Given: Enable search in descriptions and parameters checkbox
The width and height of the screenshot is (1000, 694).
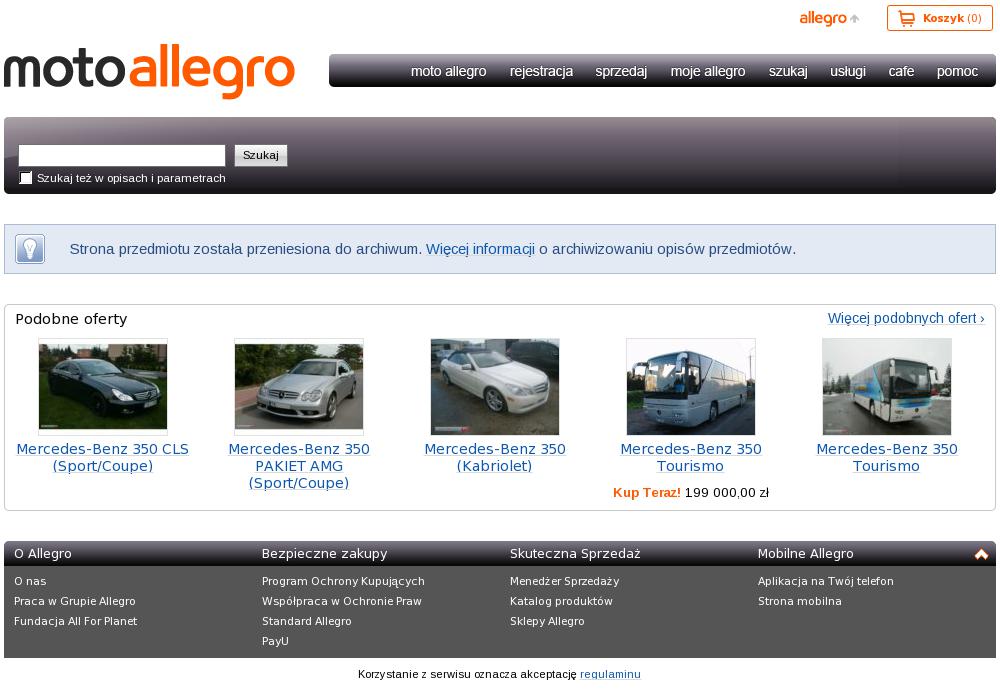Looking at the screenshot, I should (26, 178).
